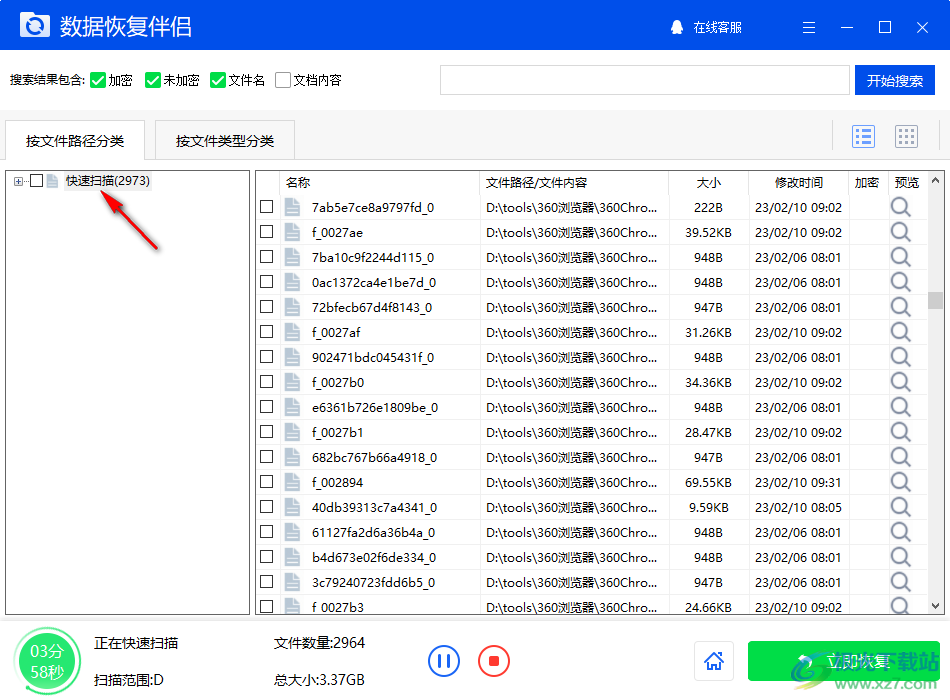Image resolution: width=950 pixels, height=700 pixels.
Task: Click inside the search input field
Action: point(644,80)
